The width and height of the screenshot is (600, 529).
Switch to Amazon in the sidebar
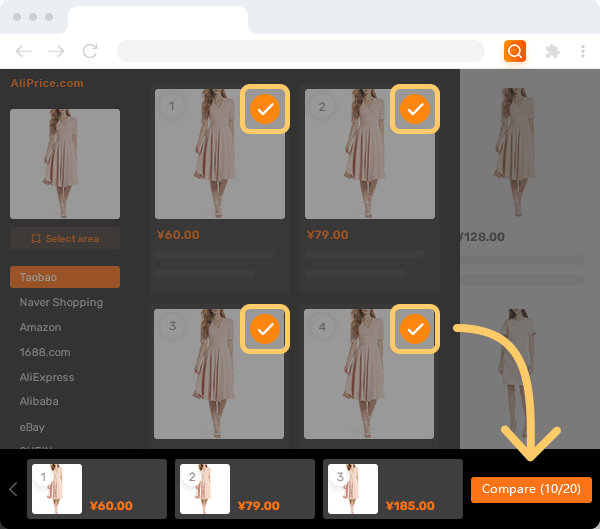point(65,327)
